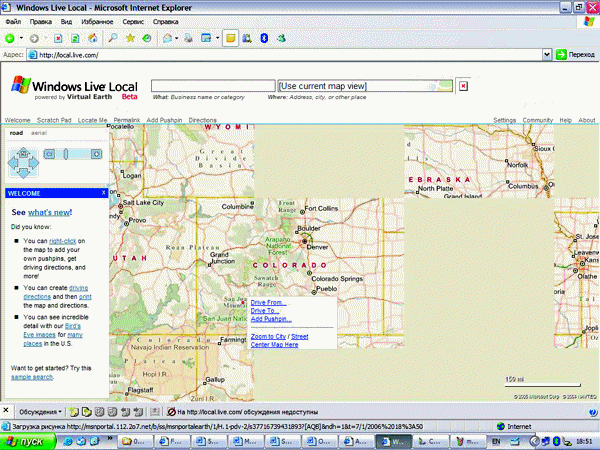Image resolution: width=600 pixels, height=450 pixels.
Task: Toggle the yellow Discuss note icon
Action: pos(230,38)
